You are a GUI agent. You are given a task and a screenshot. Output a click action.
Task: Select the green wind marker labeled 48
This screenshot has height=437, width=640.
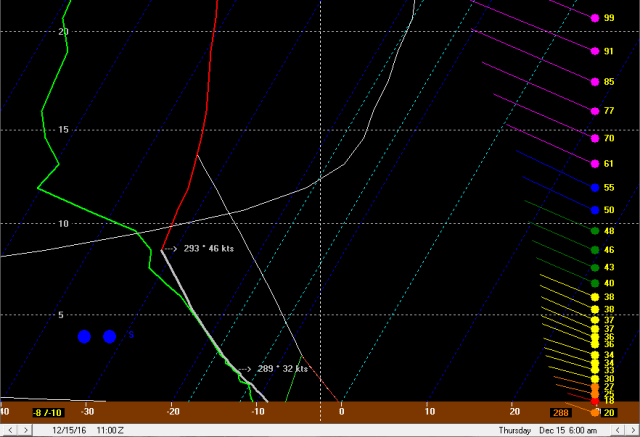(595, 231)
